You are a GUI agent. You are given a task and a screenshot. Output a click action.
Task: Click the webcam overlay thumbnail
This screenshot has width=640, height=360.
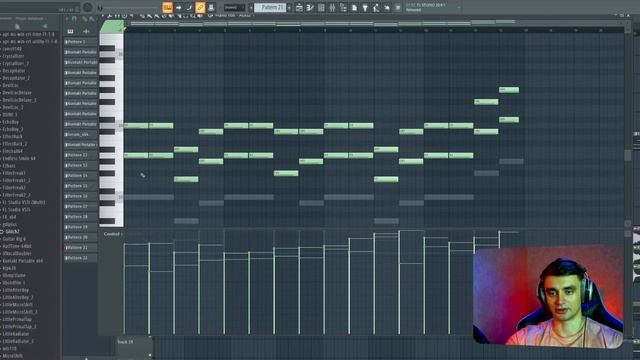548,296
